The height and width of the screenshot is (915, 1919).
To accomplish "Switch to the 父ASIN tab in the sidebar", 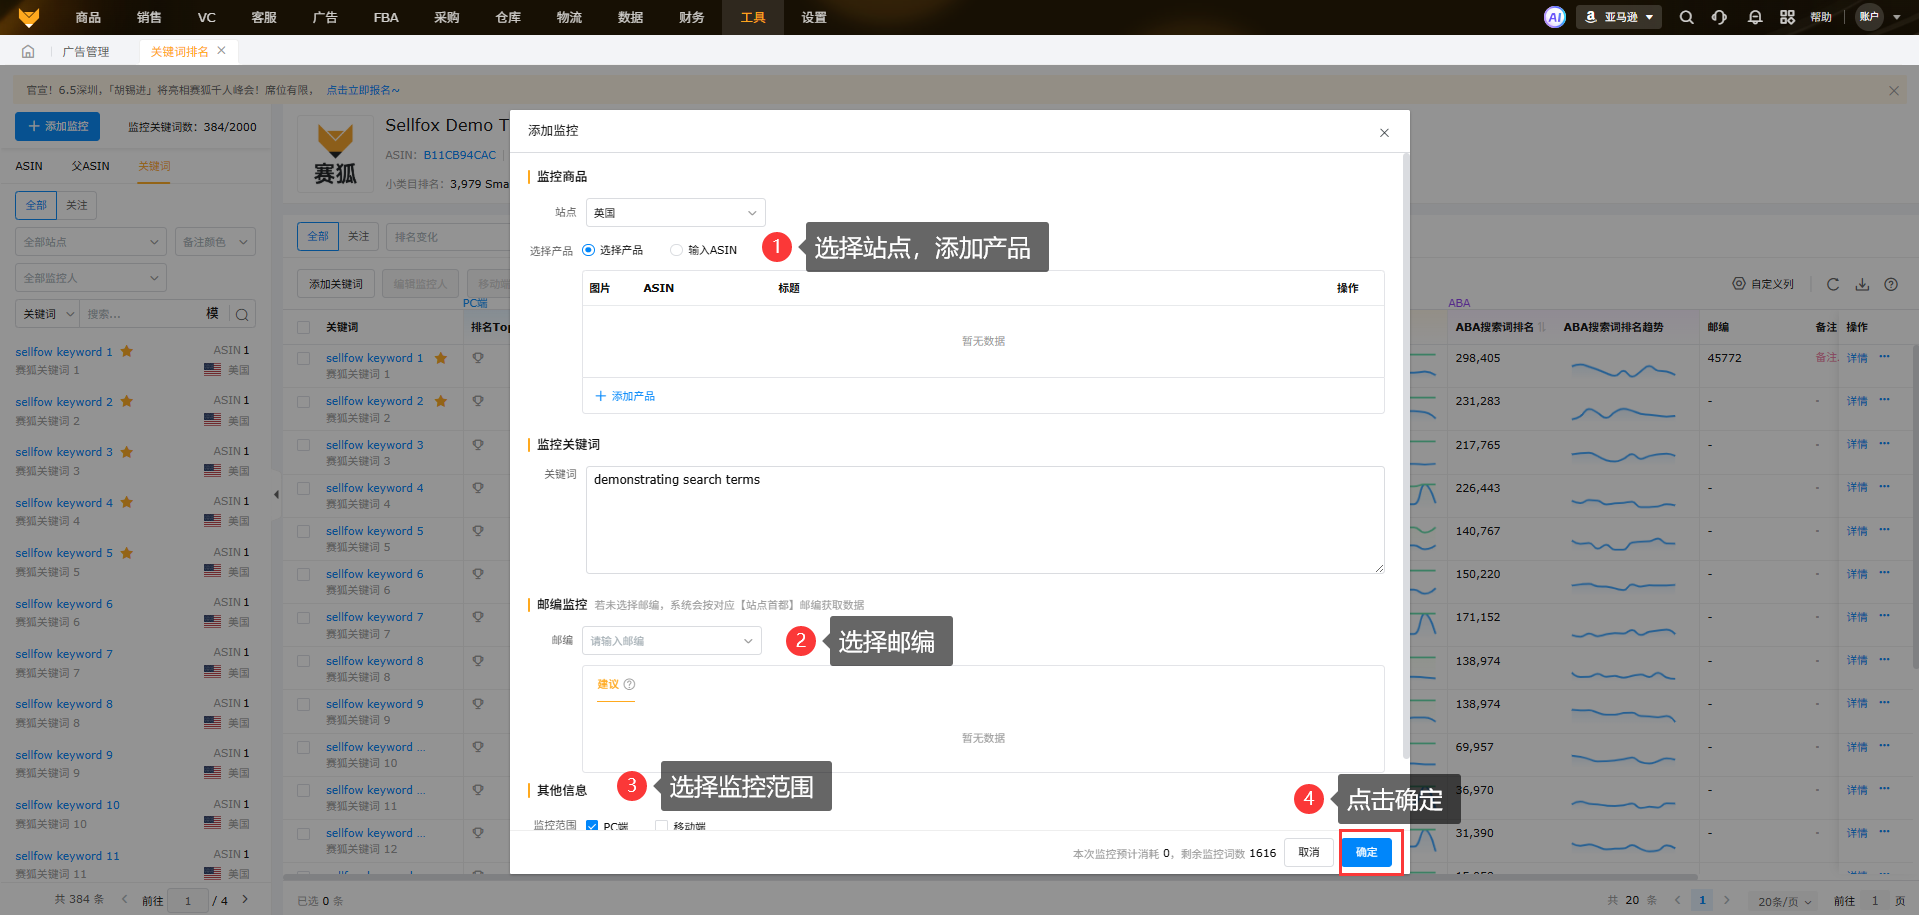I will coord(91,166).
